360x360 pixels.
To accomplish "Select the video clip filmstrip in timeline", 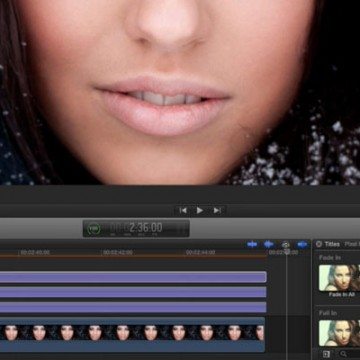I will (132, 334).
